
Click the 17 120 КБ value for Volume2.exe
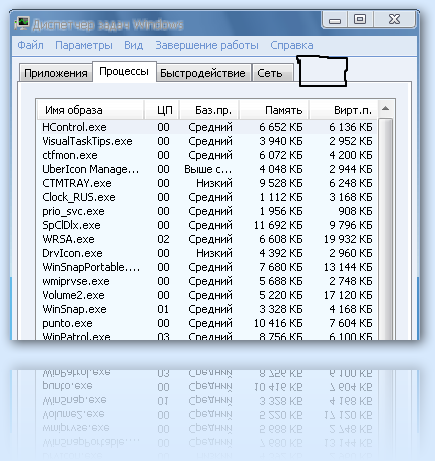click(x=348, y=295)
